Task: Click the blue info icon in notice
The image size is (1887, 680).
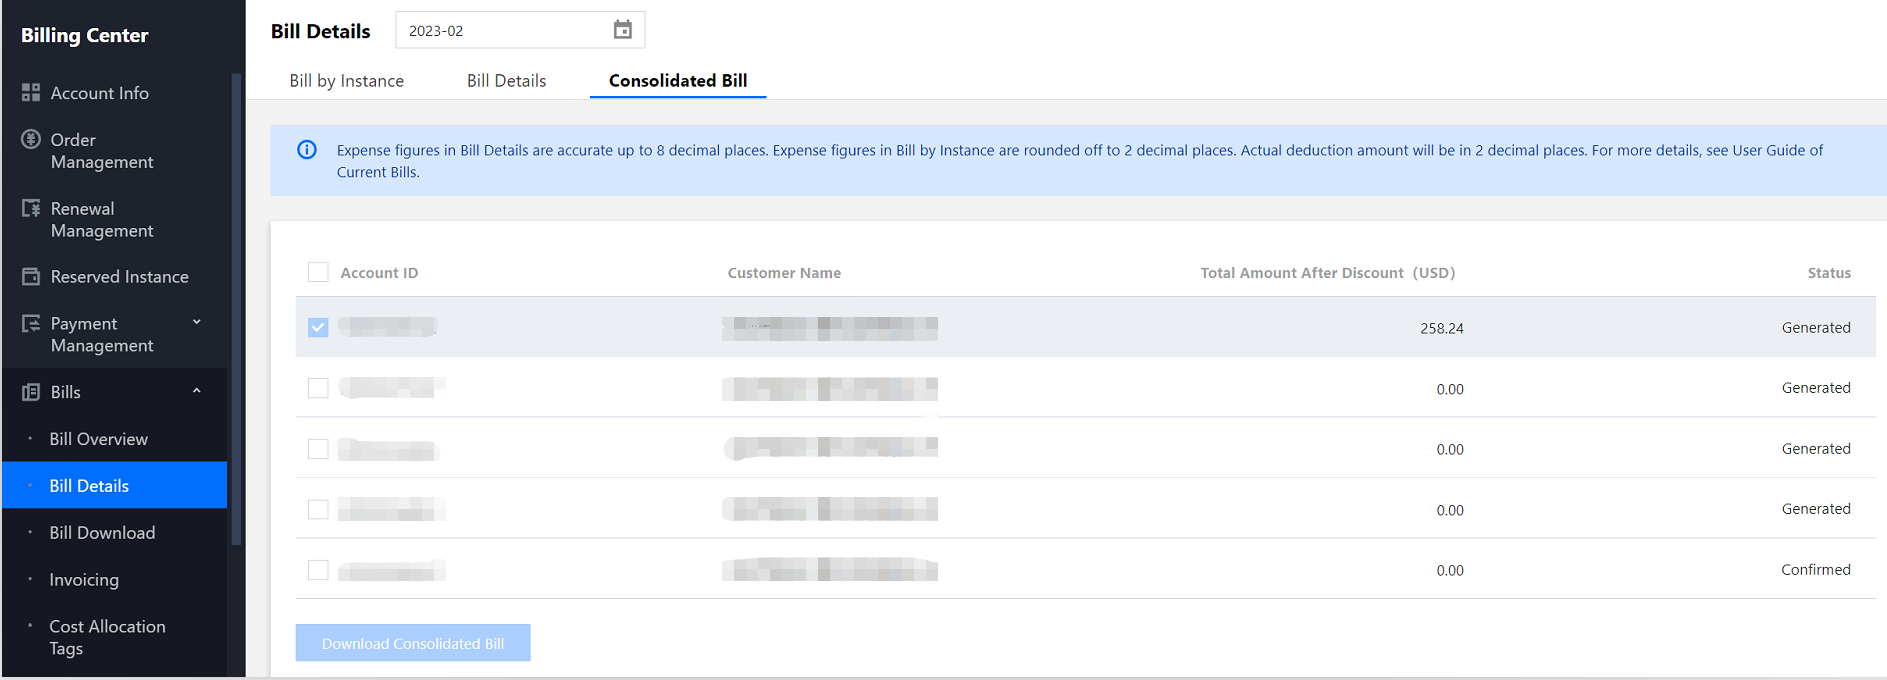Action: pyautogui.click(x=307, y=150)
